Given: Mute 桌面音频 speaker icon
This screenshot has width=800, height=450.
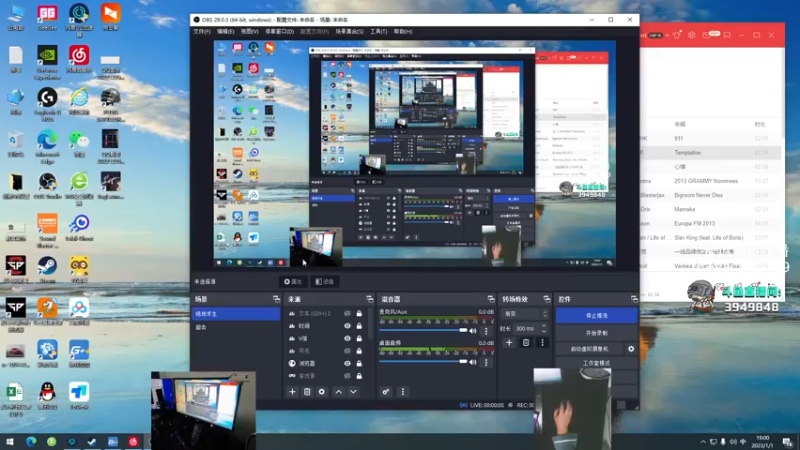Looking at the screenshot, I should (x=473, y=362).
